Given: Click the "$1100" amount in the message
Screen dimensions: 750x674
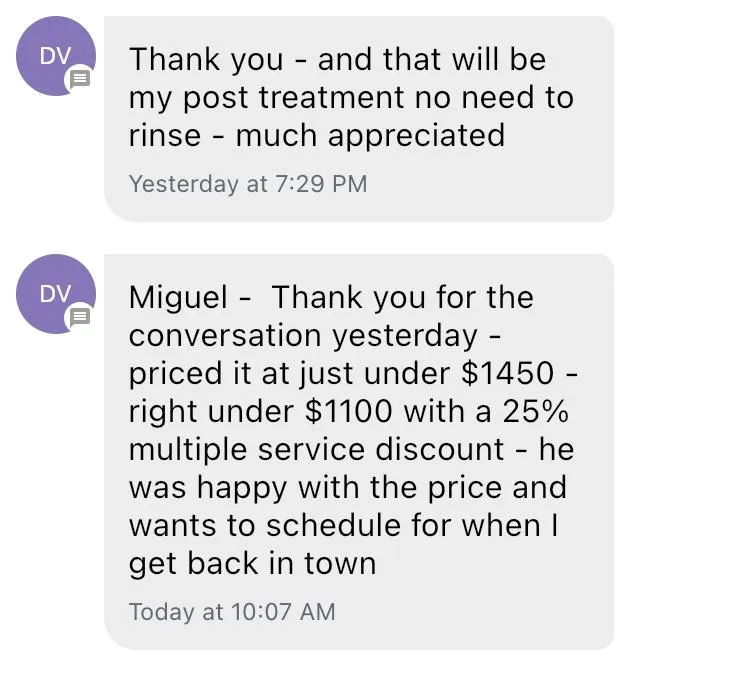Looking at the screenshot, I should [x=348, y=411].
